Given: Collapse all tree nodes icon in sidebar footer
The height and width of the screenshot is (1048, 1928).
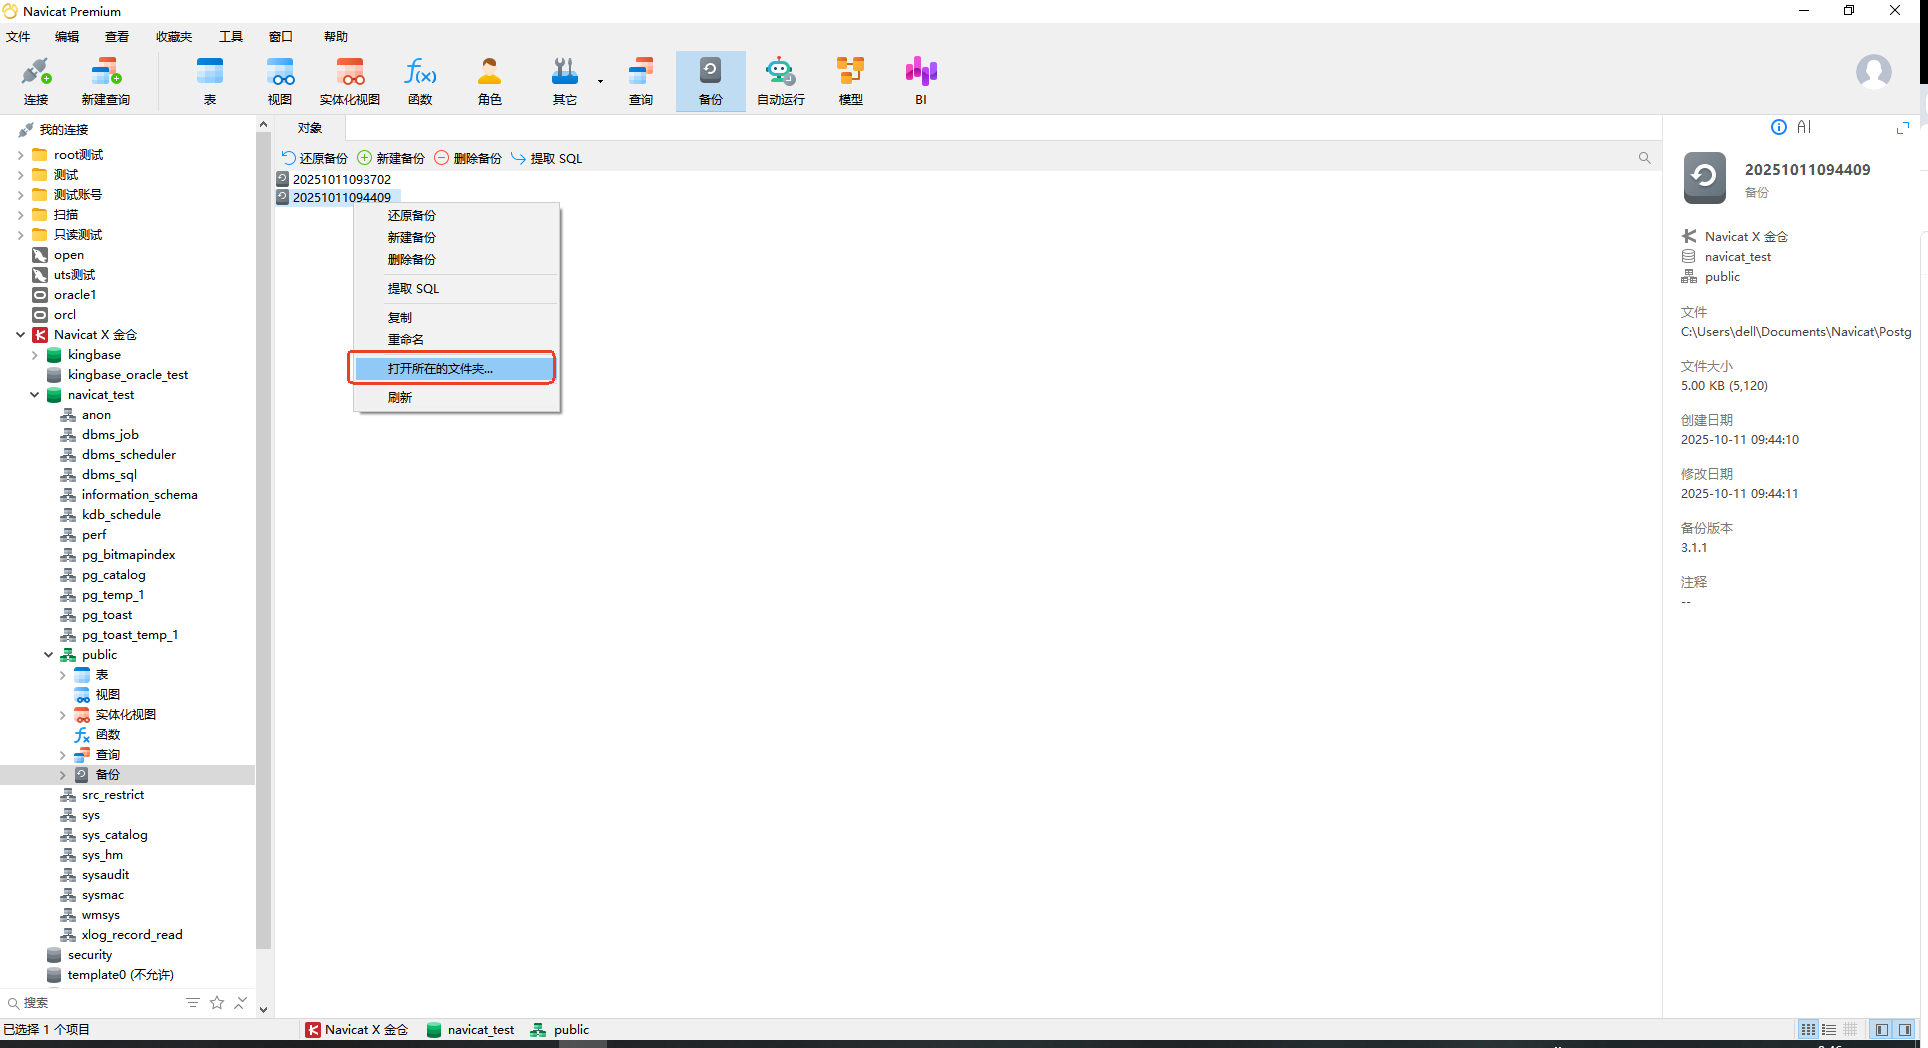Looking at the screenshot, I should (x=240, y=1002).
